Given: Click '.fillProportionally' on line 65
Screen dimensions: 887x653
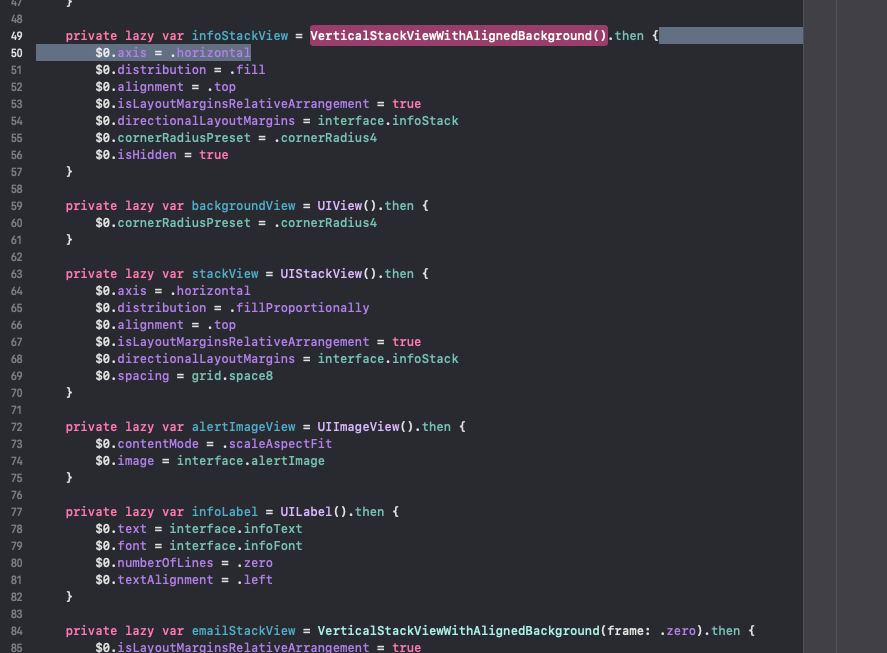Looking at the screenshot, I should [299, 307].
